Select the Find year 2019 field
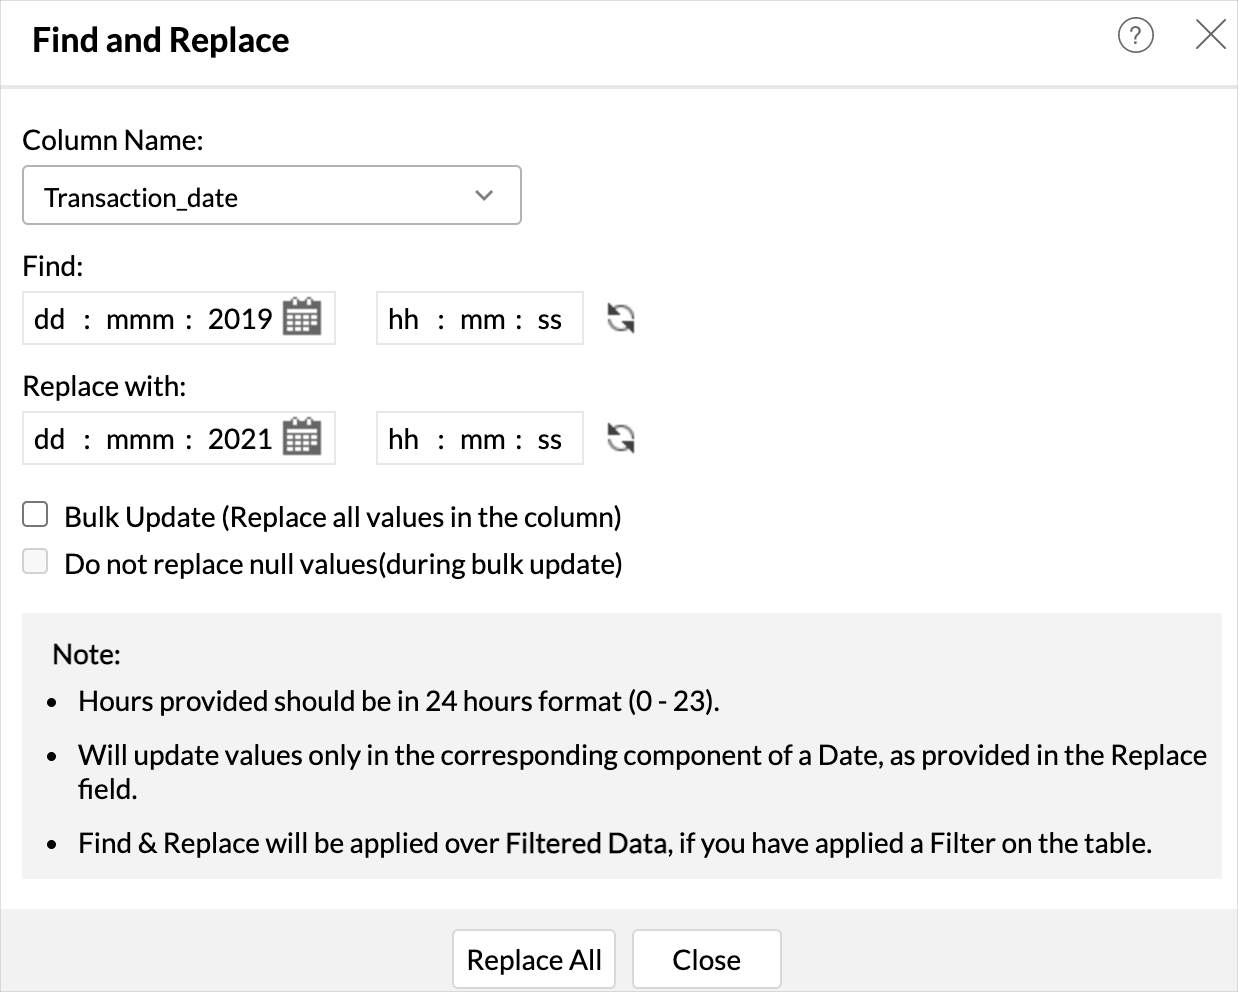The width and height of the screenshot is (1238, 992). coord(240,319)
